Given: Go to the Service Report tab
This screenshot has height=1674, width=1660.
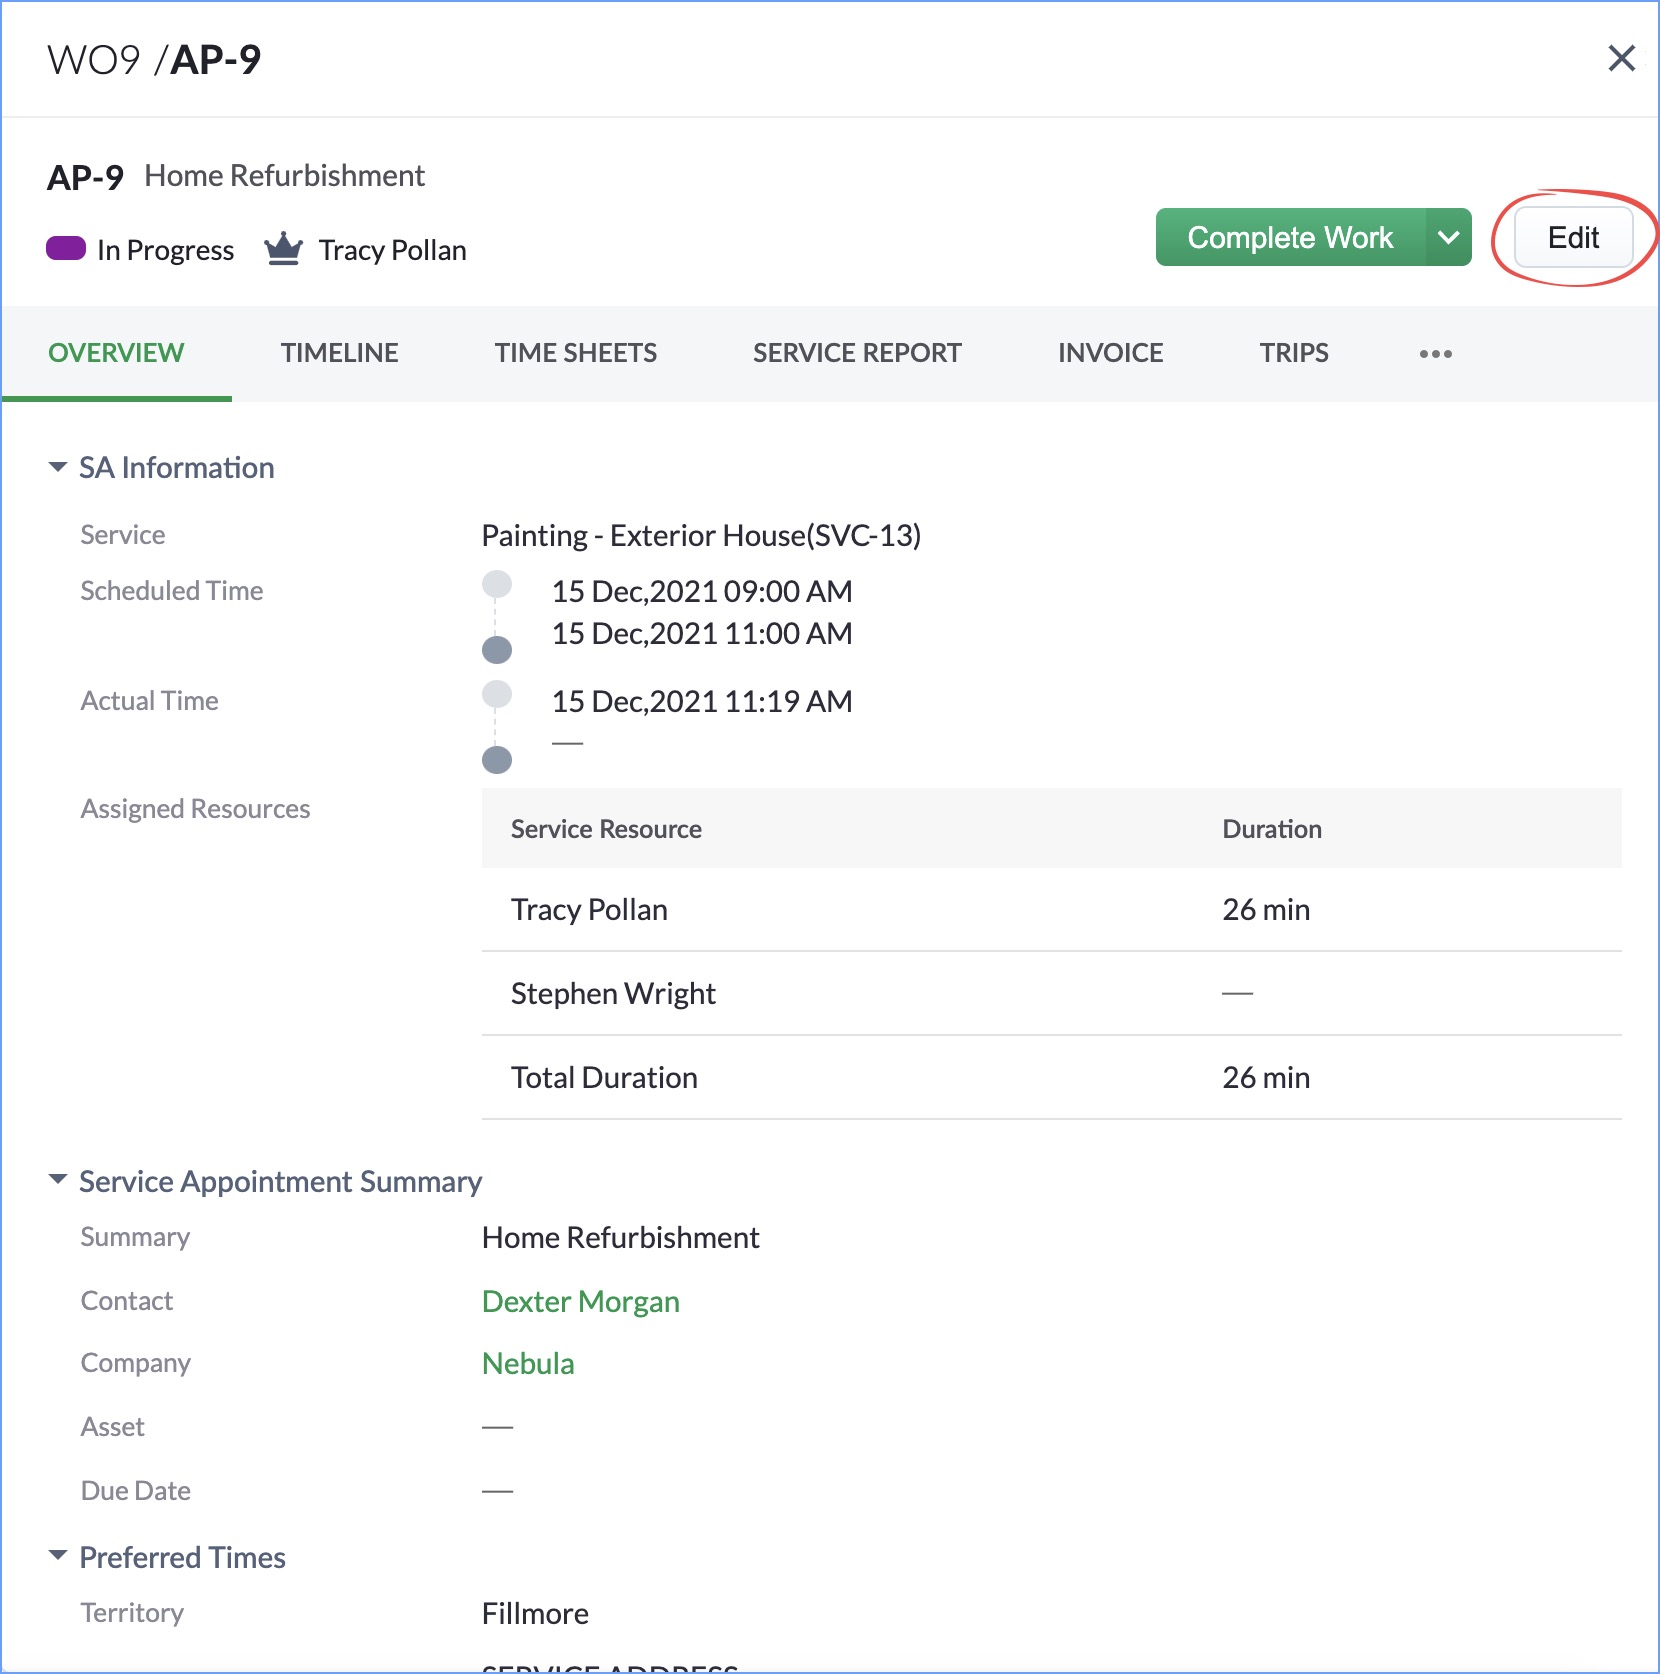Looking at the screenshot, I should [856, 353].
